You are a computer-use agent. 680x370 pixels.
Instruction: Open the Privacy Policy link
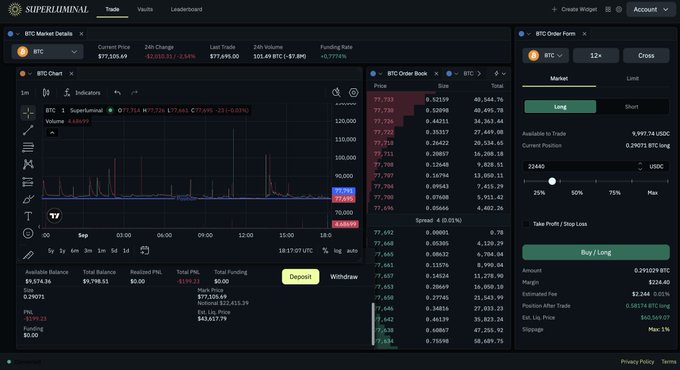pyautogui.click(x=637, y=362)
